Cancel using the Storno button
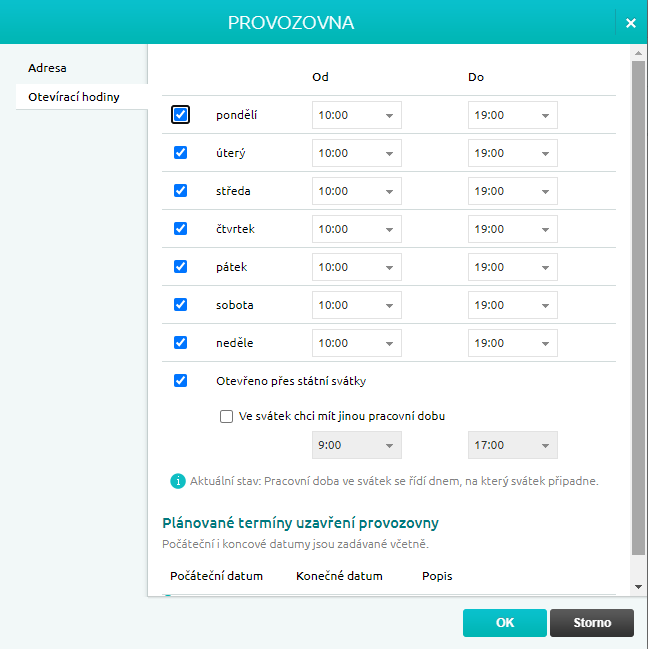648x649 pixels. pyautogui.click(x=592, y=623)
